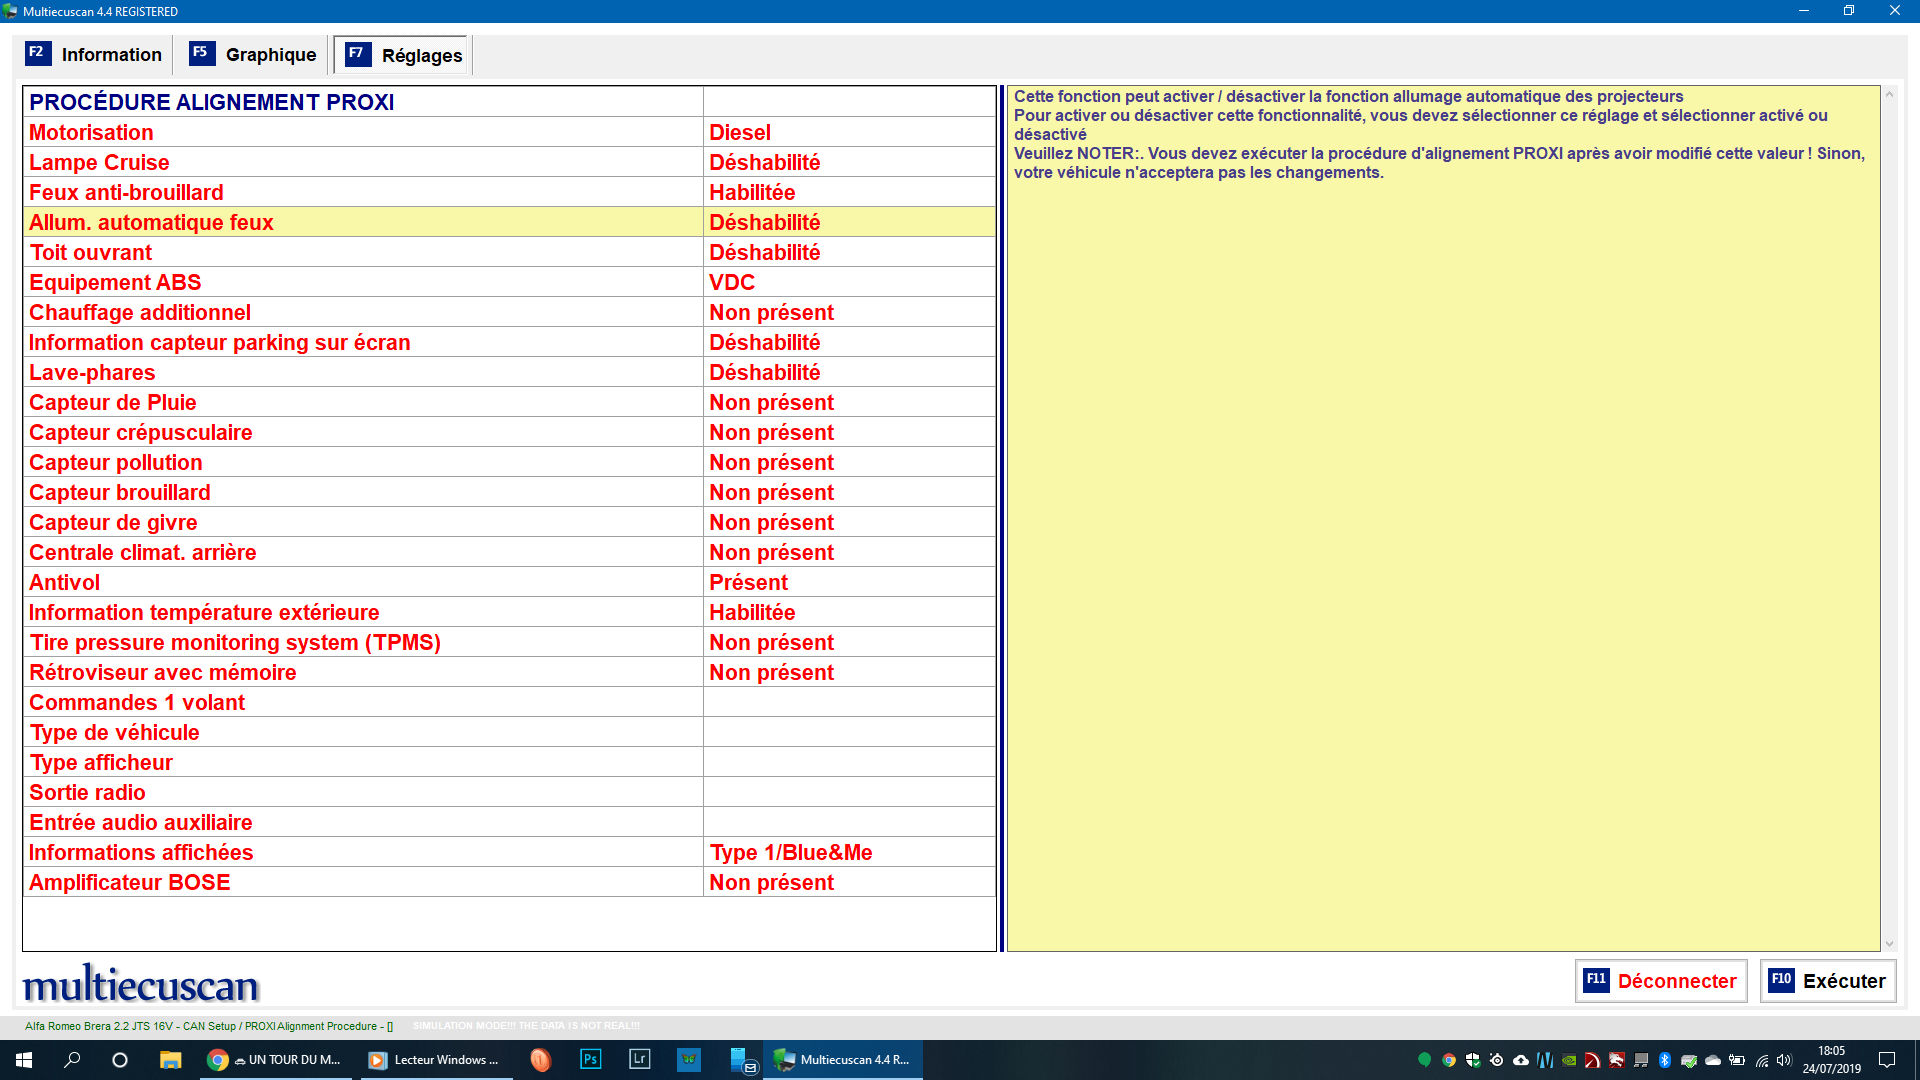
Task: Click the Cortana circle icon
Action: [x=120, y=1060]
